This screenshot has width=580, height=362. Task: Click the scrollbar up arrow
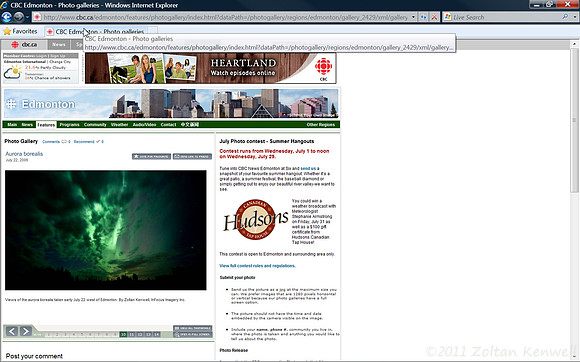click(574, 44)
